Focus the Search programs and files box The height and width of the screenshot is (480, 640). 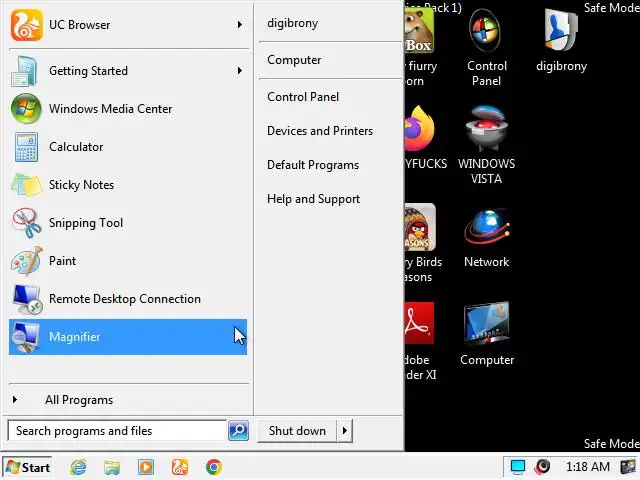(117, 431)
